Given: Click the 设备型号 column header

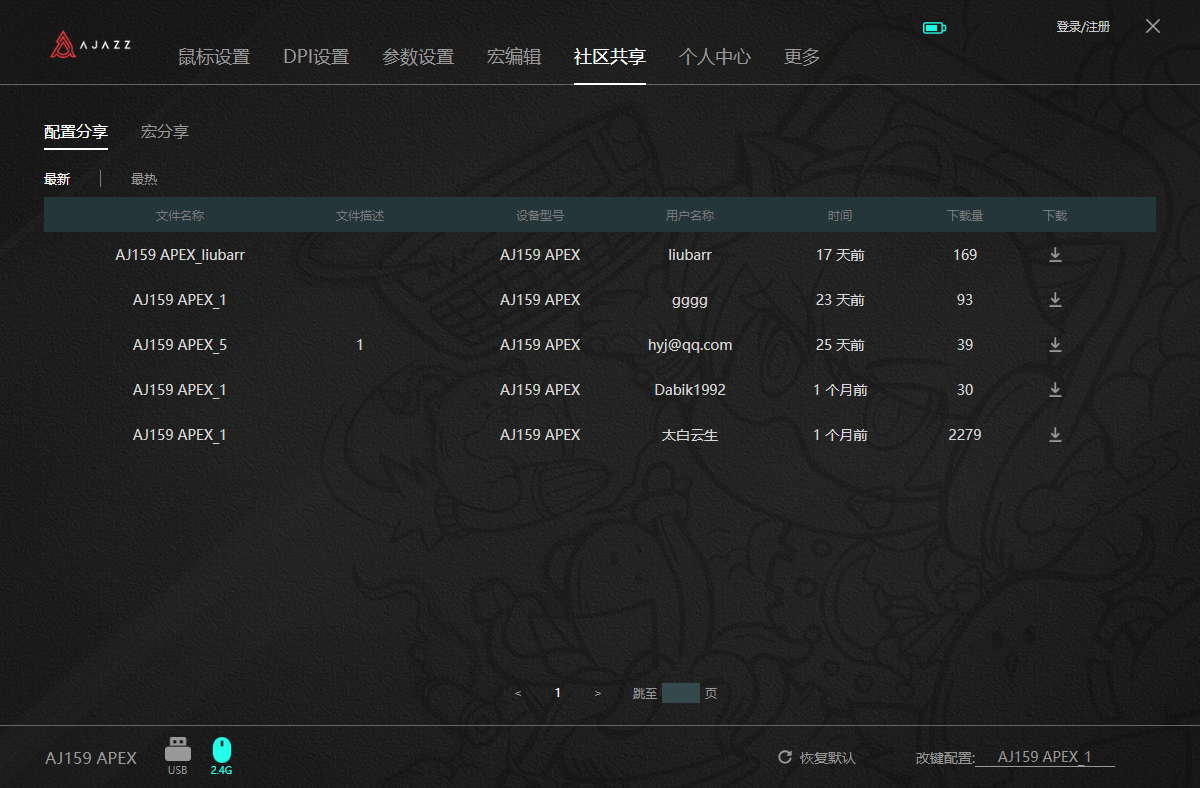Looking at the screenshot, I should point(540,215).
